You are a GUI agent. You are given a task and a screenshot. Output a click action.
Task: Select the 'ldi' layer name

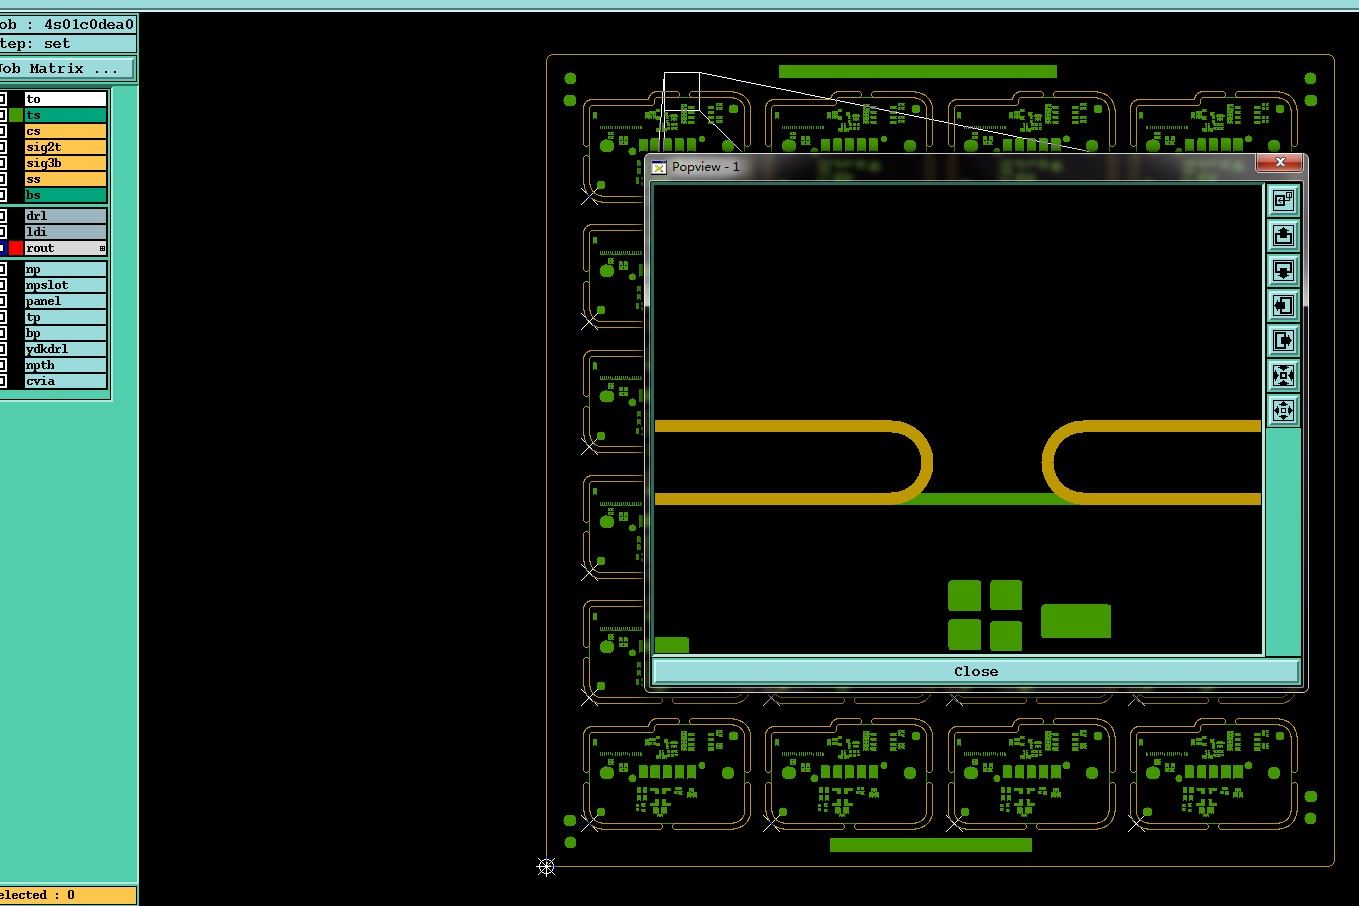66,232
